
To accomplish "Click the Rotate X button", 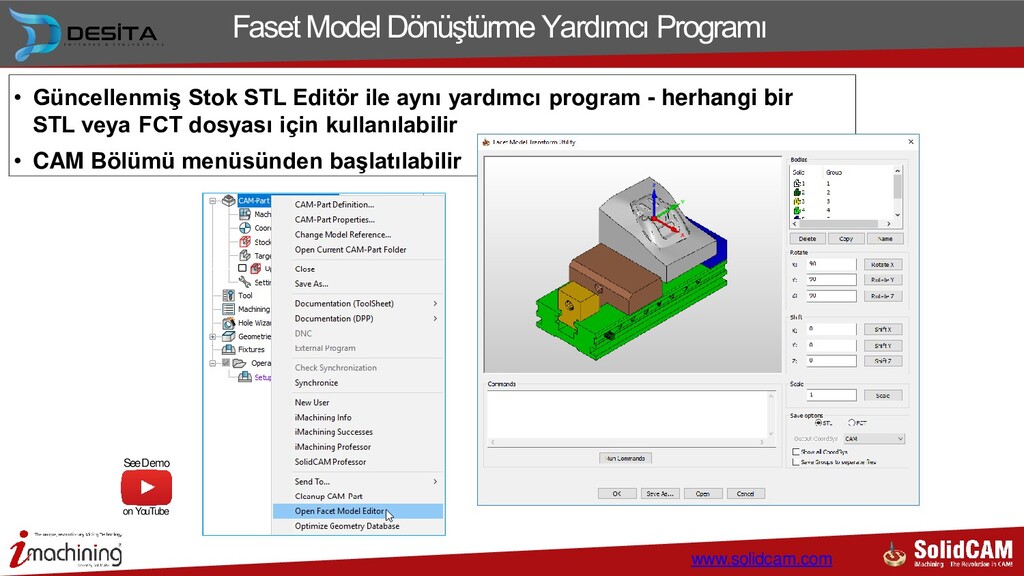I will (883, 264).
